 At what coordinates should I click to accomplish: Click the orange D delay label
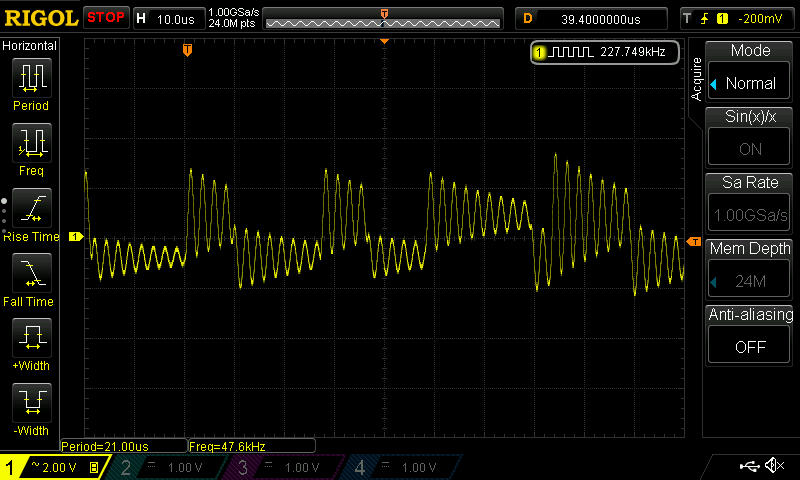528,19
